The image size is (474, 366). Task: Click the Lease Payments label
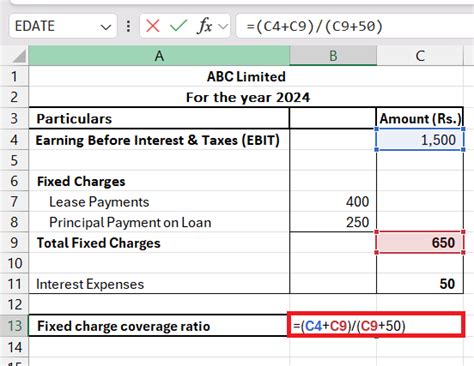click(x=99, y=202)
